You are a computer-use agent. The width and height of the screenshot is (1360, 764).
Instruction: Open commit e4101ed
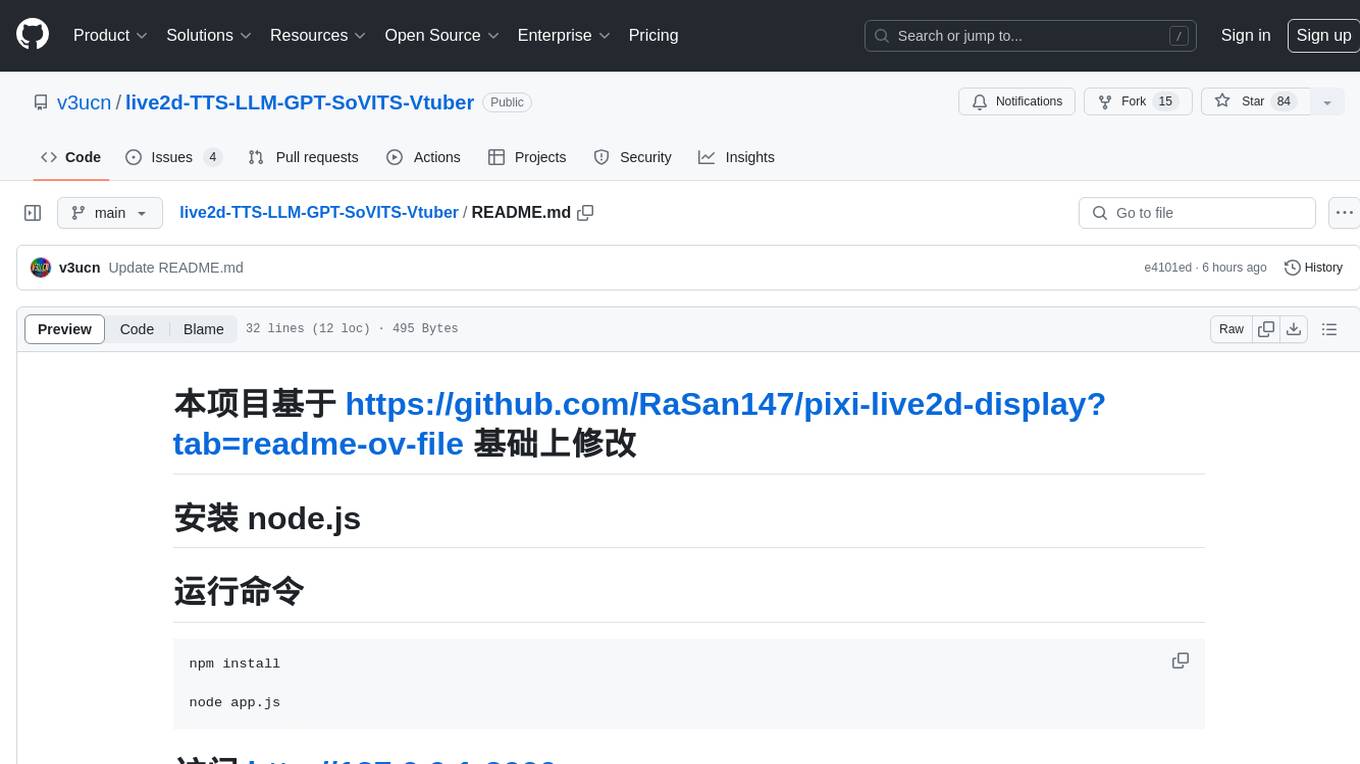point(1168,268)
